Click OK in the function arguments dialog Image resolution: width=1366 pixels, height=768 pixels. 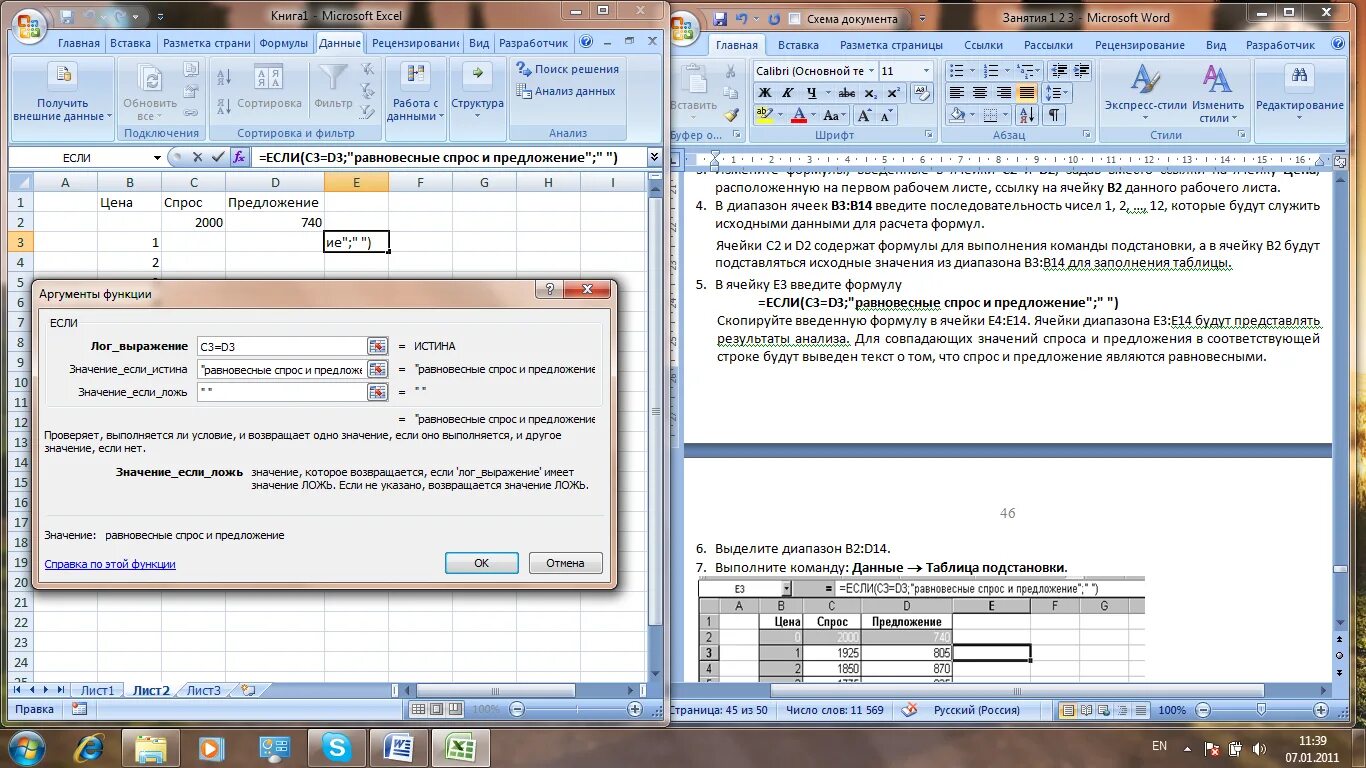tap(481, 563)
